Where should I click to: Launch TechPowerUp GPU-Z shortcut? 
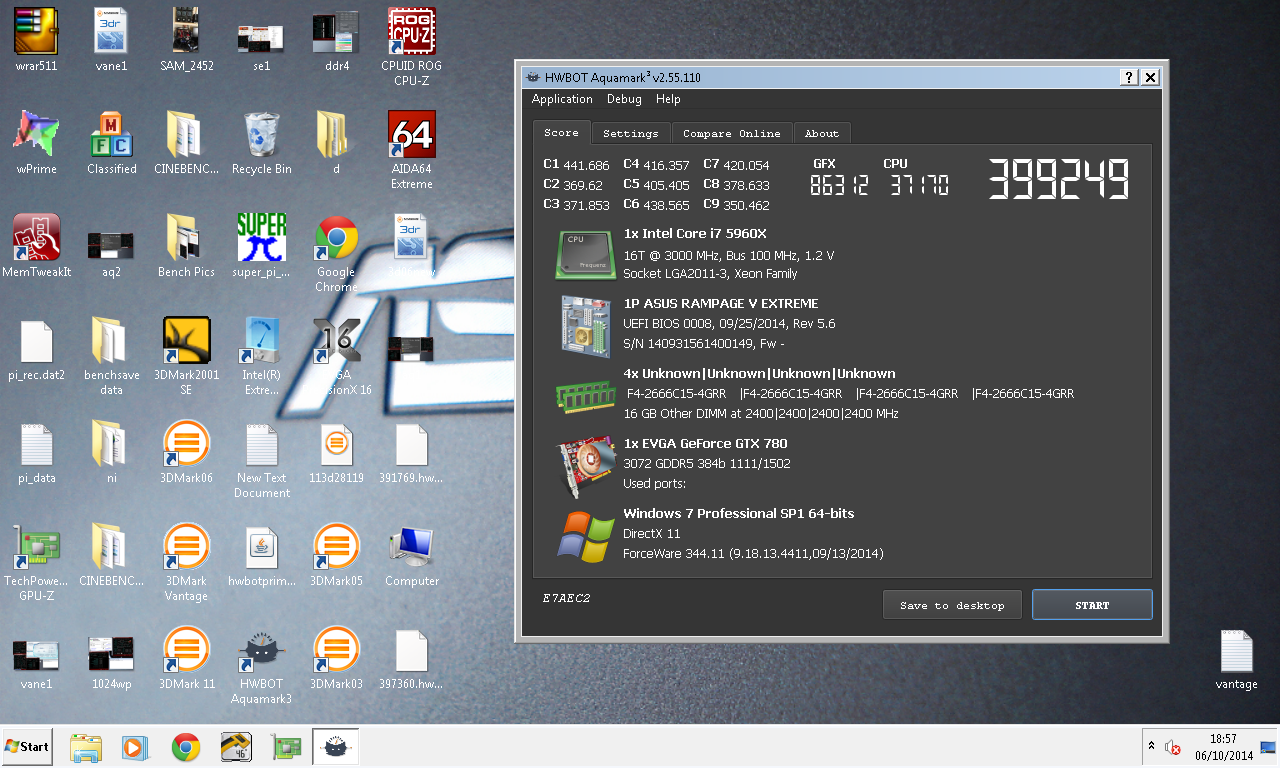(x=36, y=546)
